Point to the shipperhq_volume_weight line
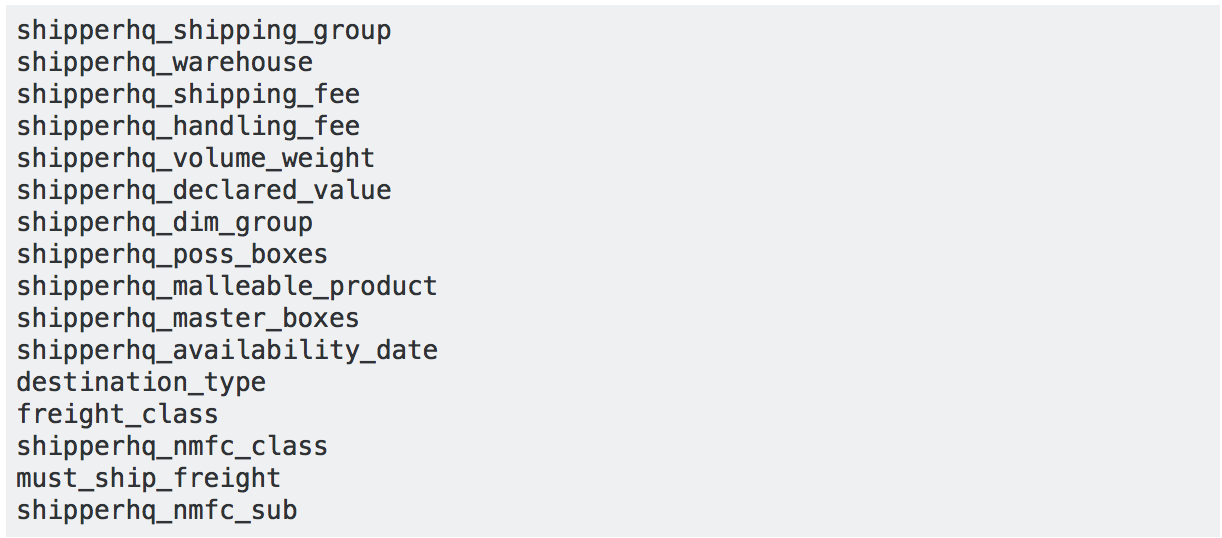This screenshot has width=1222, height=538. [196, 159]
